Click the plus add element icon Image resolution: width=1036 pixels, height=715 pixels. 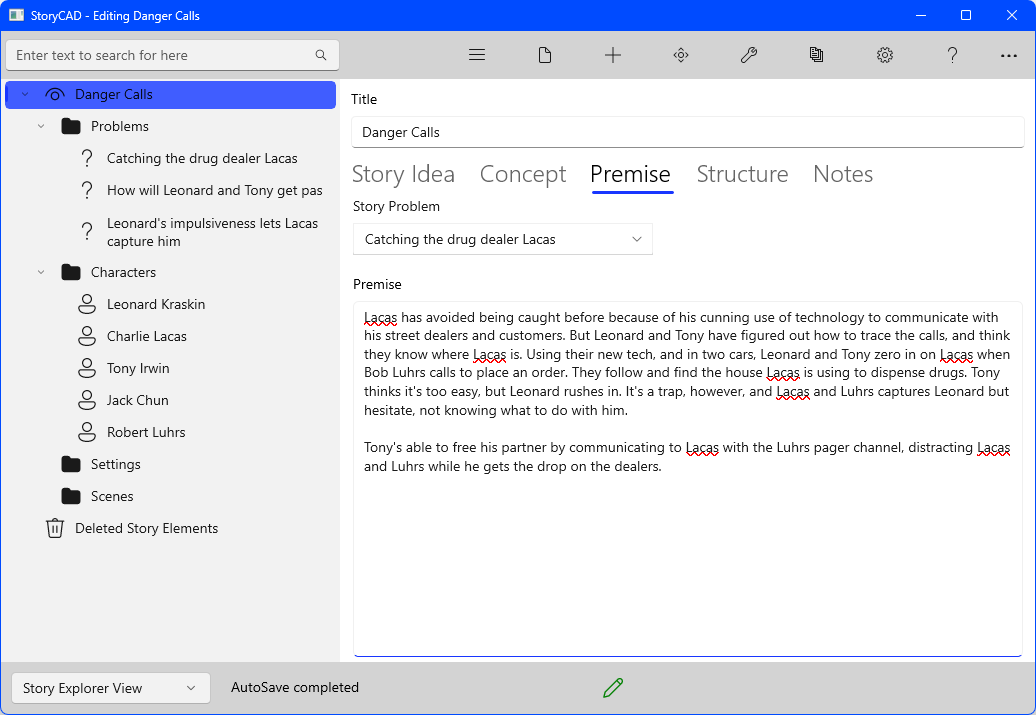coord(613,55)
